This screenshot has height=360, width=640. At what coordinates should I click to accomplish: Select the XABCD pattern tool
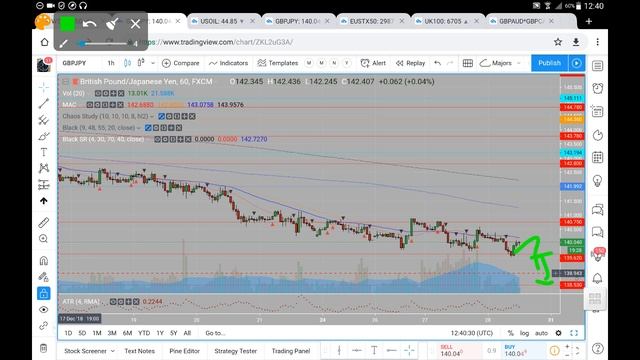44,168
